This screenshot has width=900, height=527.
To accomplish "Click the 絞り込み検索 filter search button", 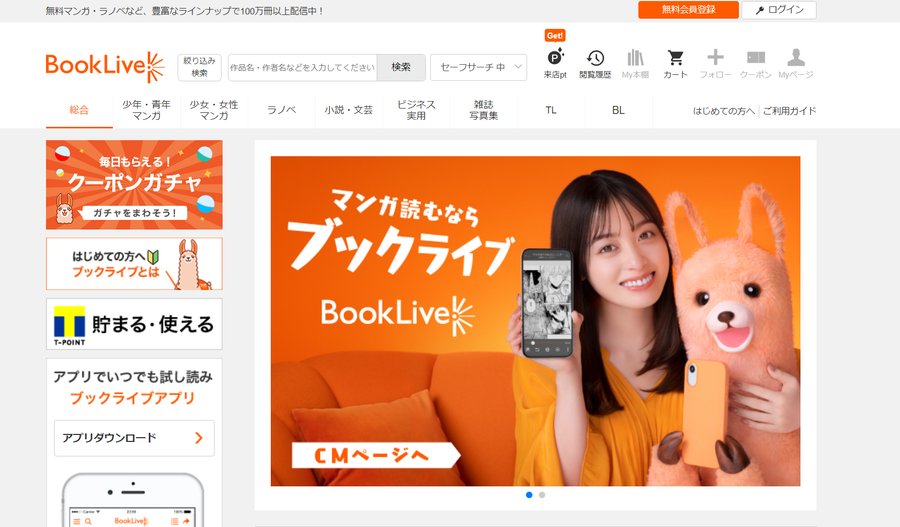I will point(199,67).
